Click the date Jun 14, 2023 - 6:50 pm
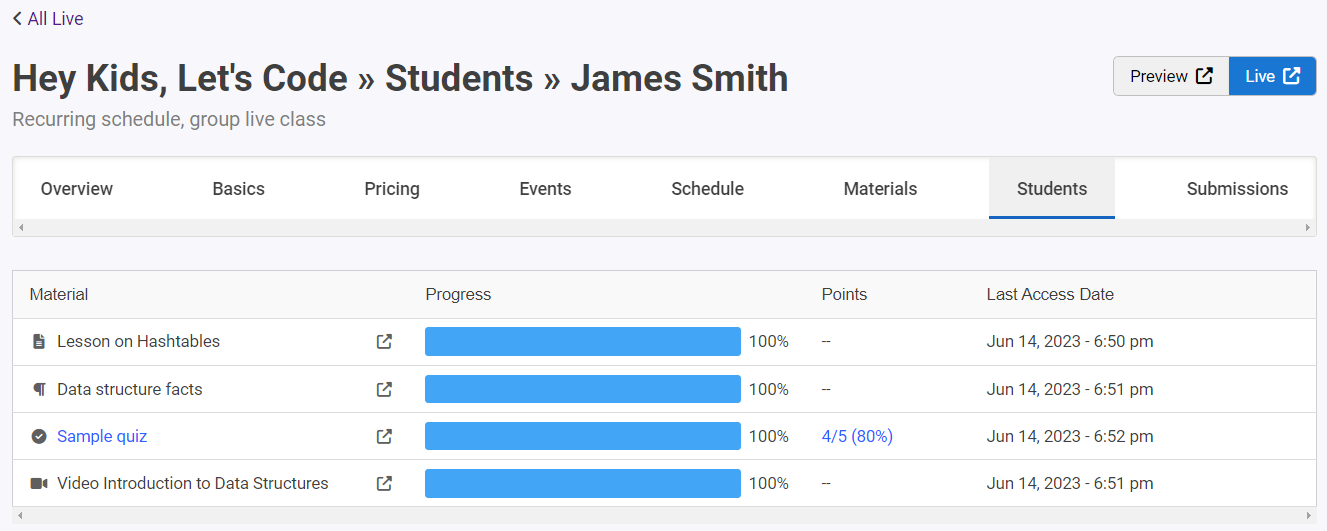Screen dimensions: 1327x531 coord(1070,342)
